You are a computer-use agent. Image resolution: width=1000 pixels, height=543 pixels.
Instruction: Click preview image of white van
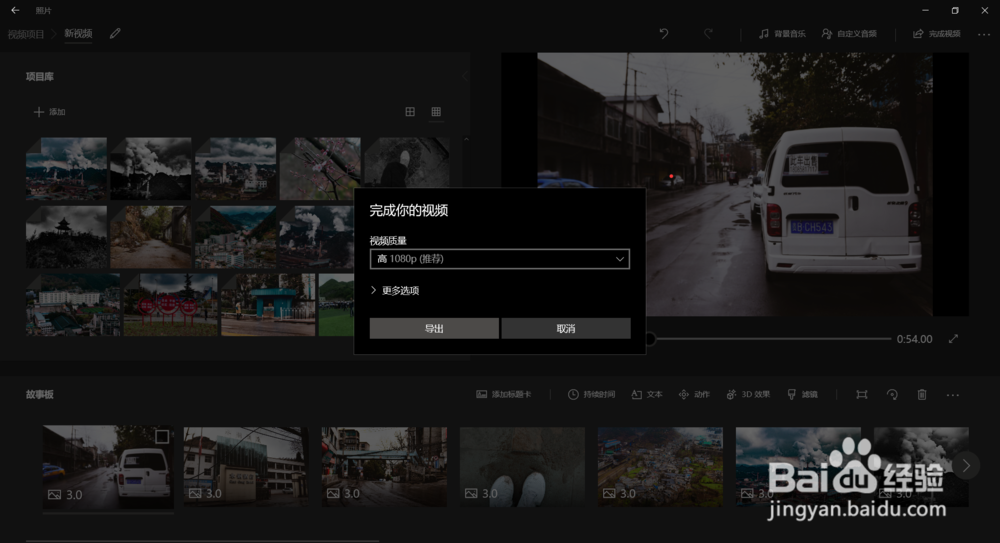(x=735, y=184)
